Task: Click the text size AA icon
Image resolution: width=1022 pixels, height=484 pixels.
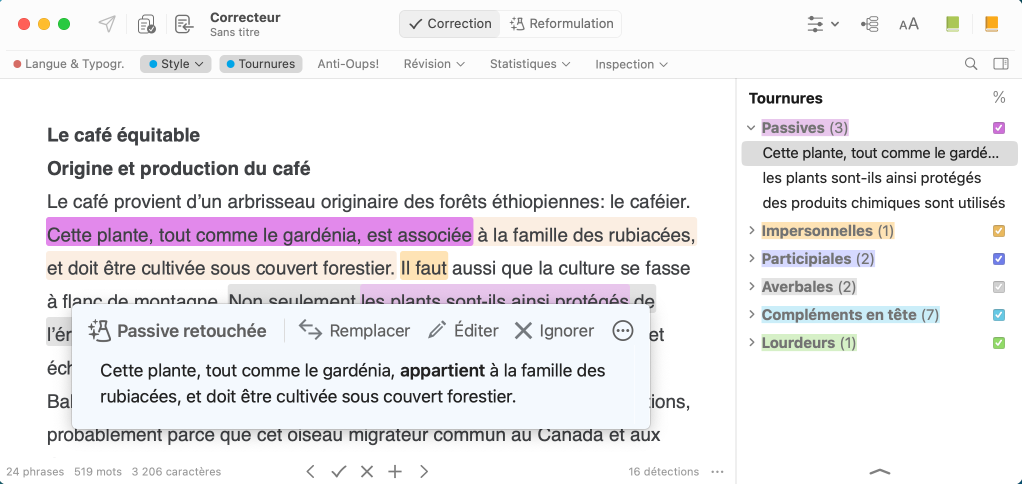Action: [908, 24]
